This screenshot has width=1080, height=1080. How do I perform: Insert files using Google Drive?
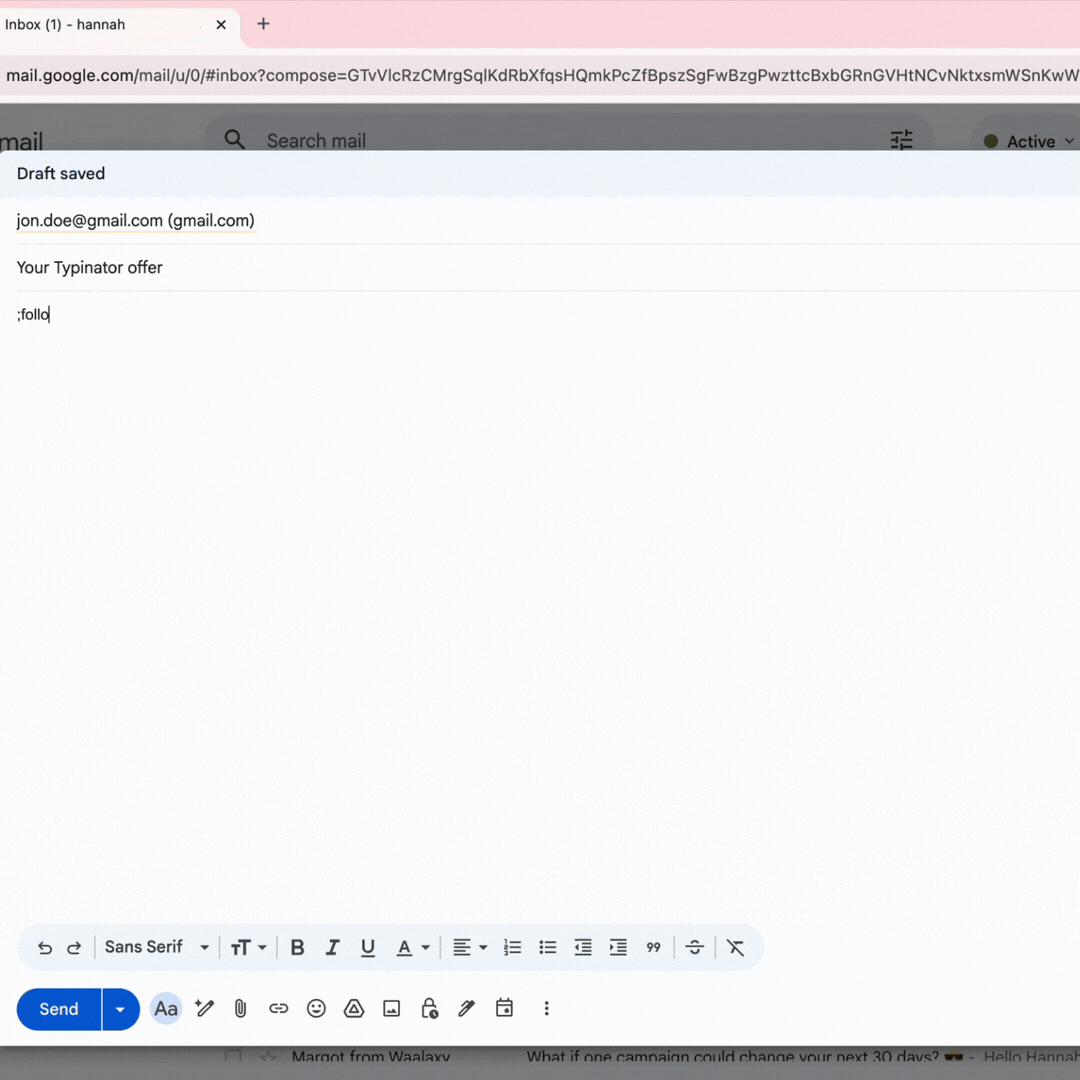tap(354, 1009)
